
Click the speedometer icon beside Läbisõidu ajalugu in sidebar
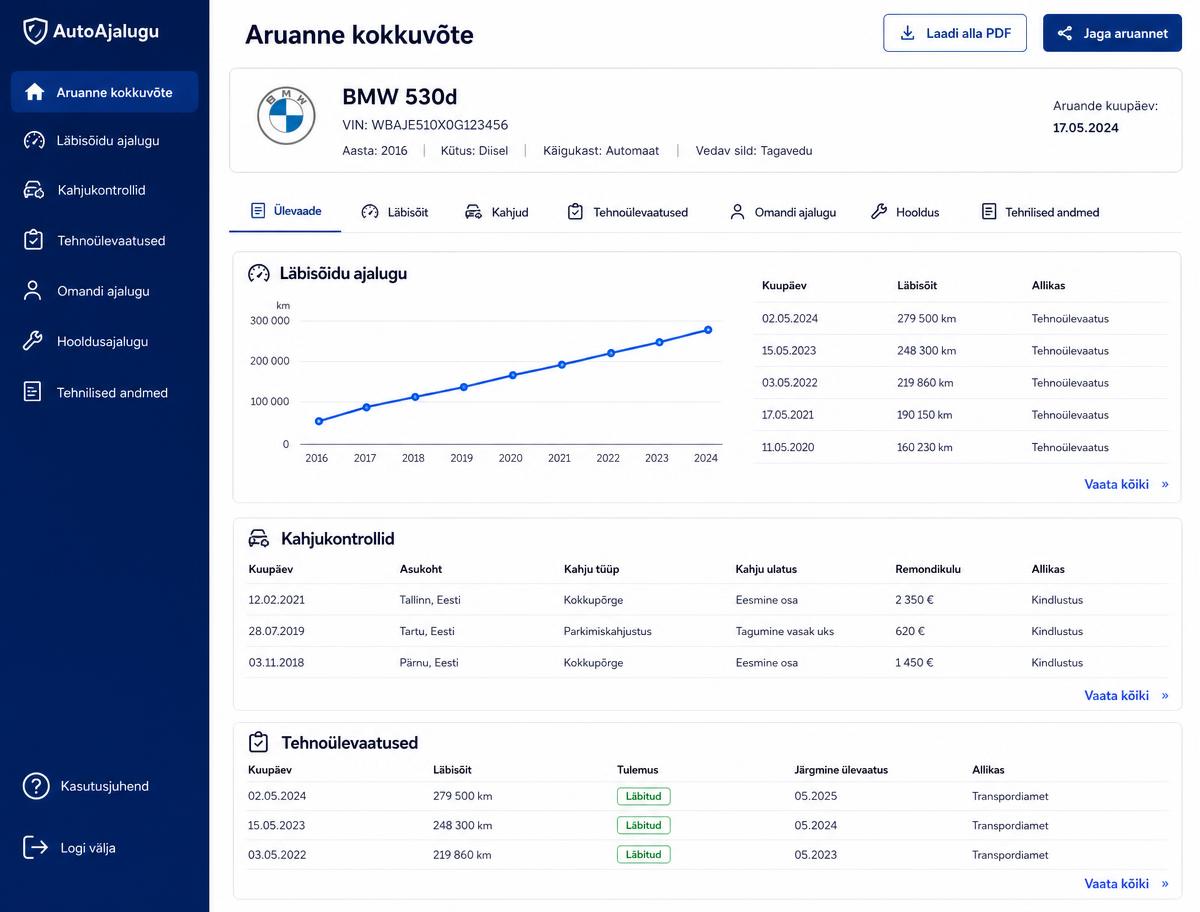pos(34,141)
